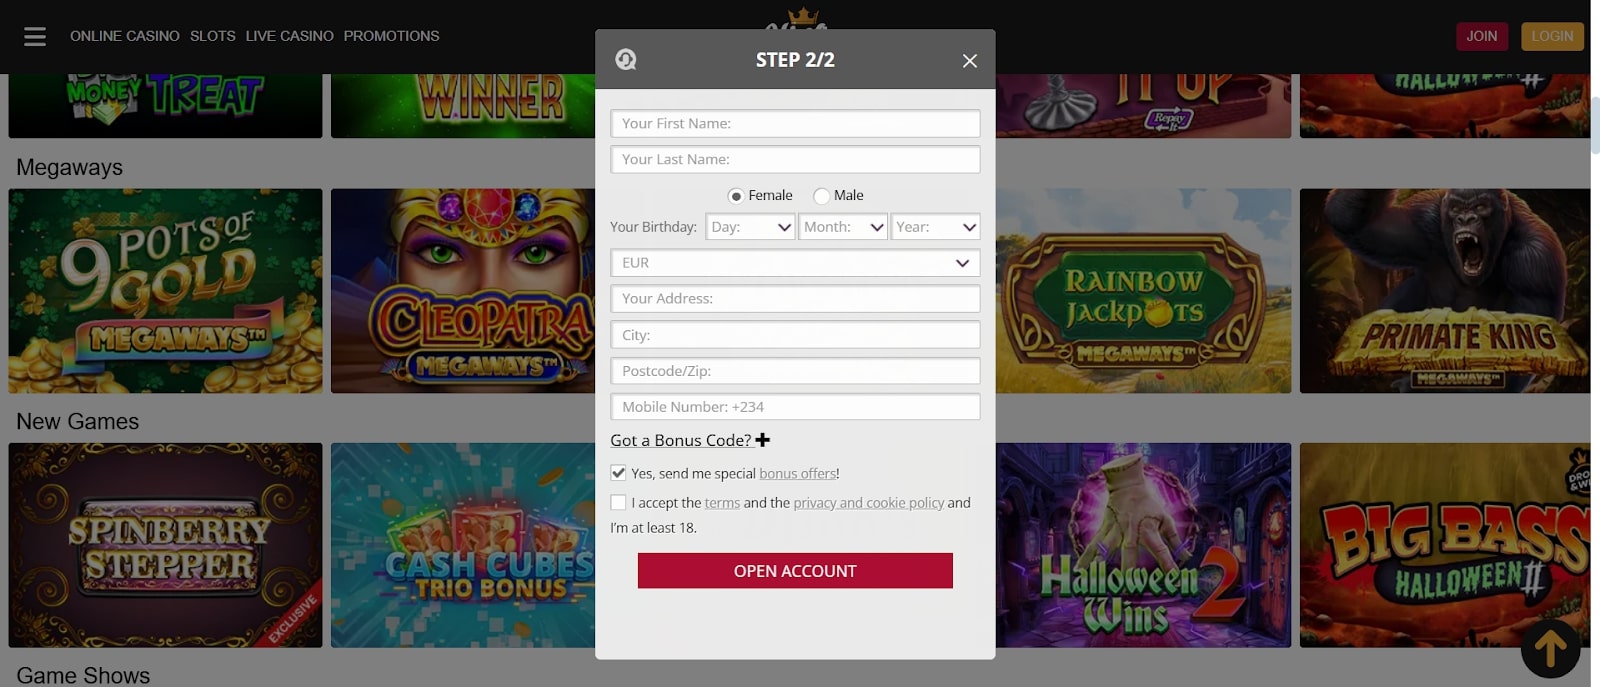The height and width of the screenshot is (687, 1600).
Task: Click the Your First Name field
Action: 795,124
